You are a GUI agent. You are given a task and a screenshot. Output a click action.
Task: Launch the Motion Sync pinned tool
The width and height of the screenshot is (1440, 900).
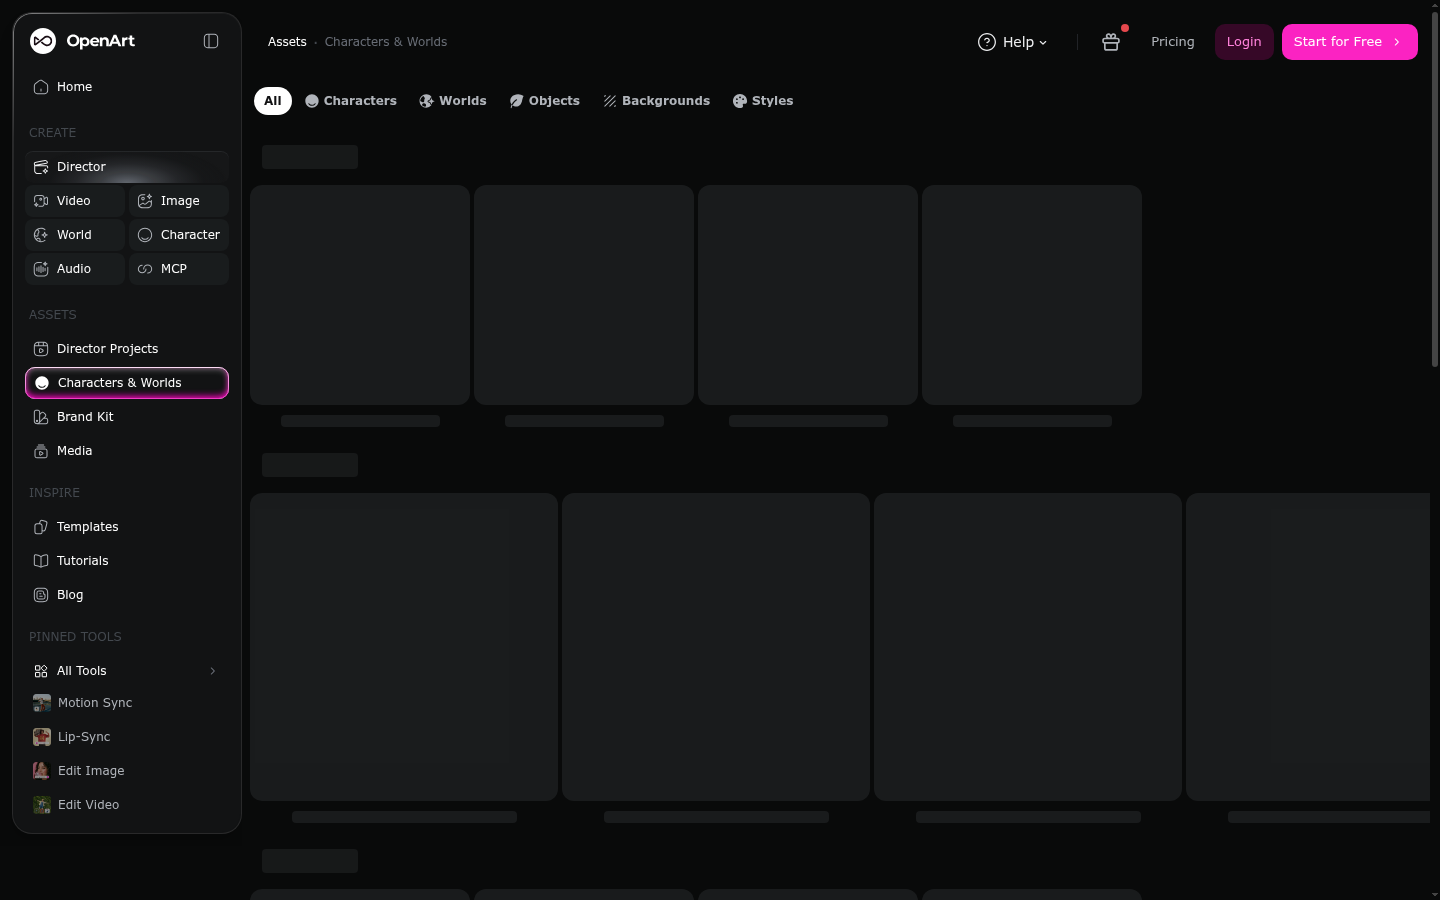[x=127, y=703]
